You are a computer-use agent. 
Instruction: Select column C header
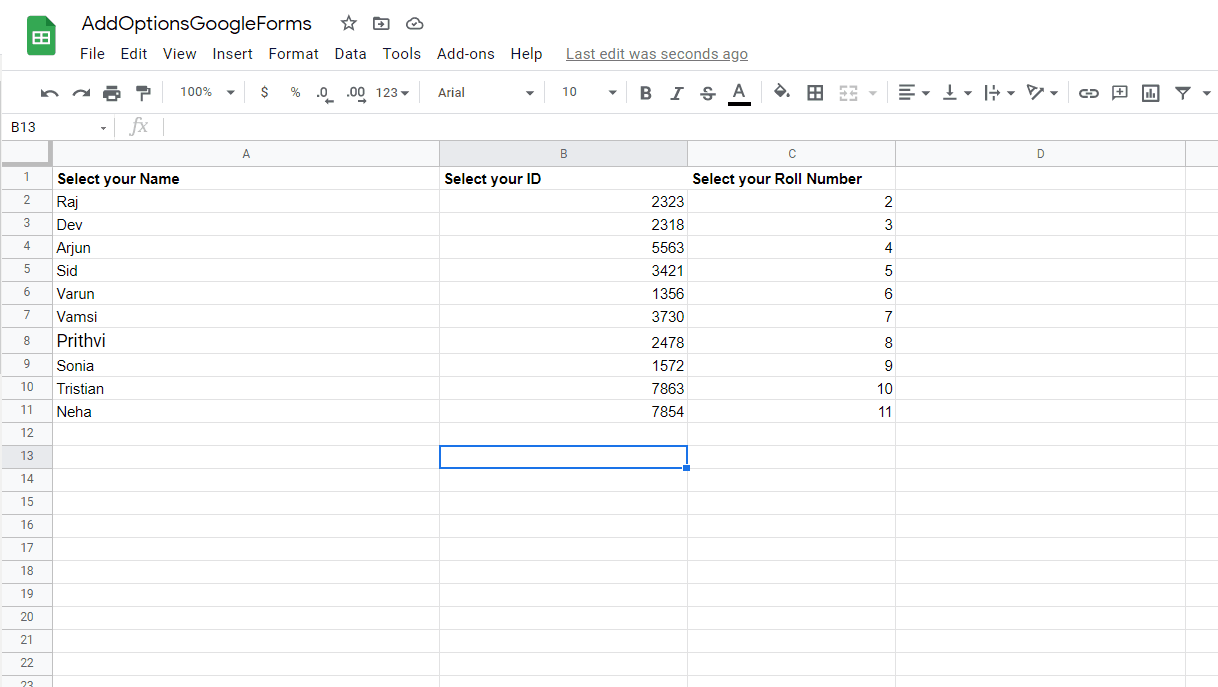792,154
